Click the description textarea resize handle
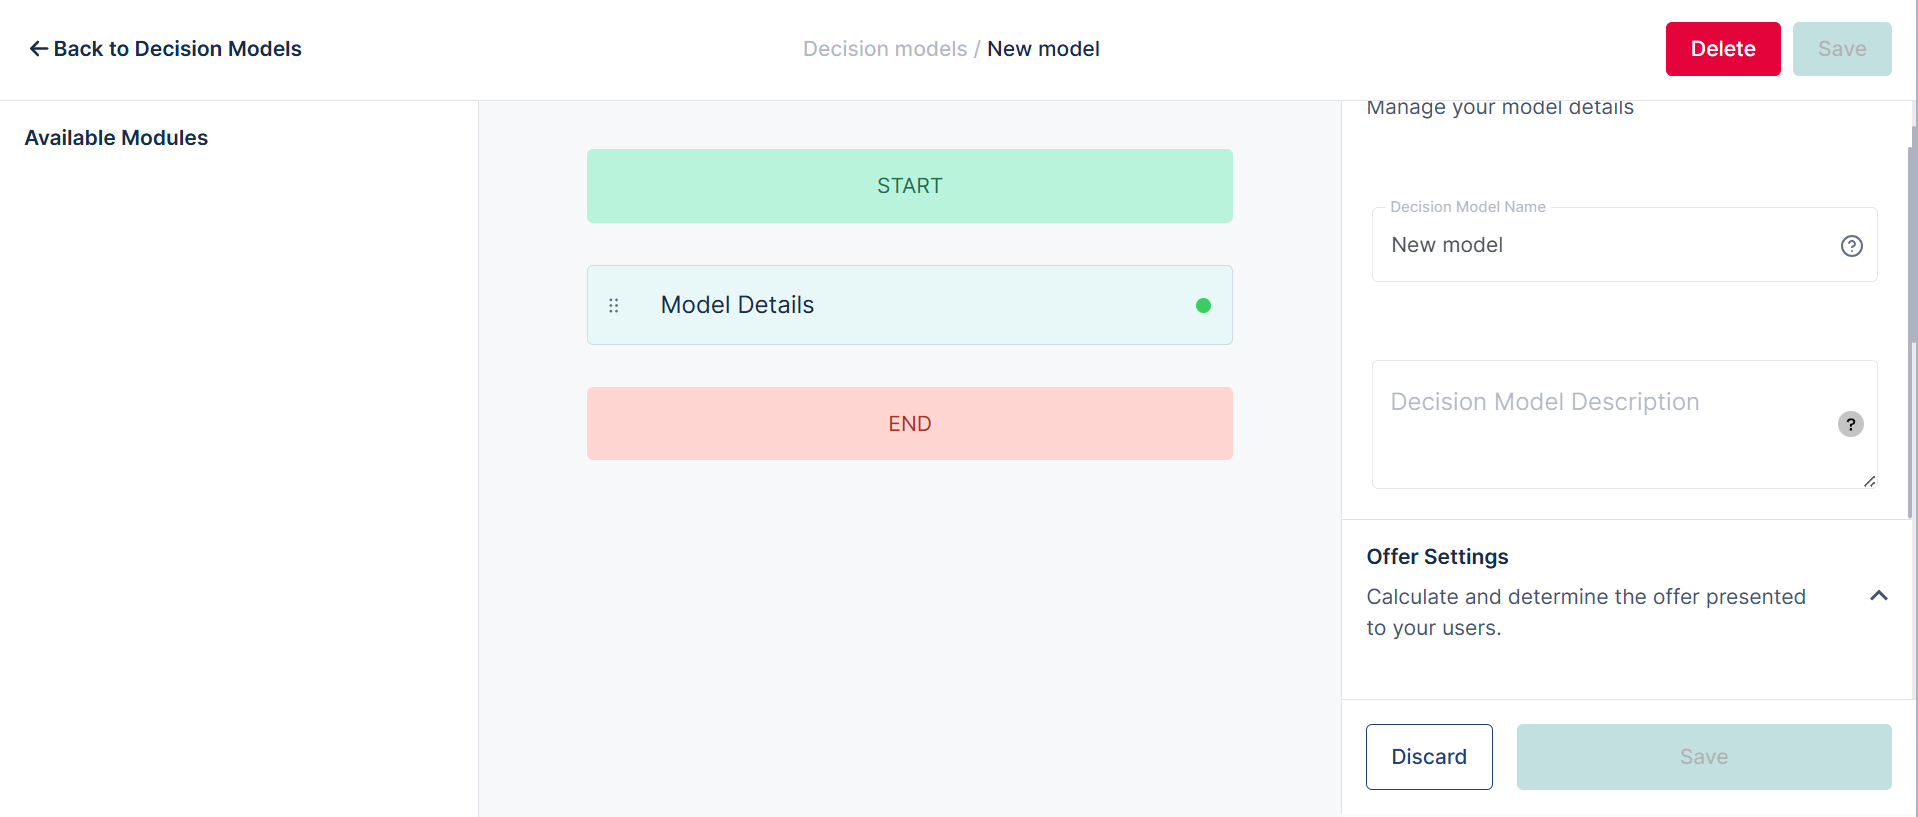The height and width of the screenshot is (817, 1918). (x=1869, y=481)
